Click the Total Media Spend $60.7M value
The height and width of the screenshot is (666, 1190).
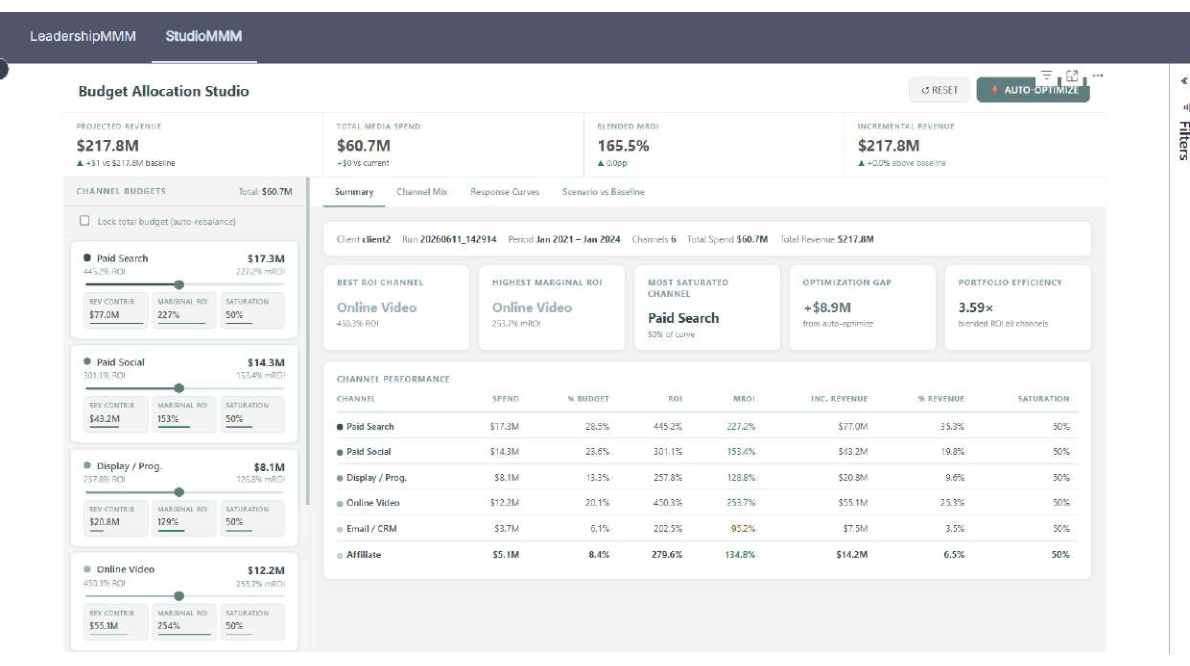point(364,146)
